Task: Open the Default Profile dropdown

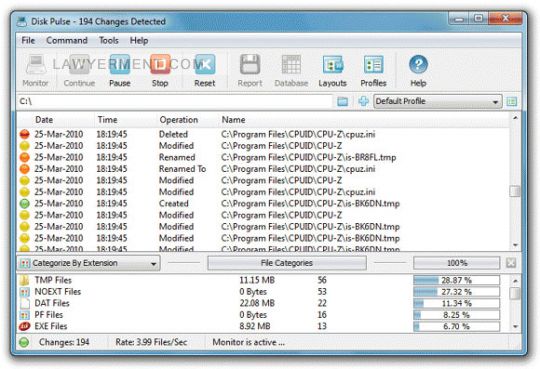Action: [x=438, y=102]
